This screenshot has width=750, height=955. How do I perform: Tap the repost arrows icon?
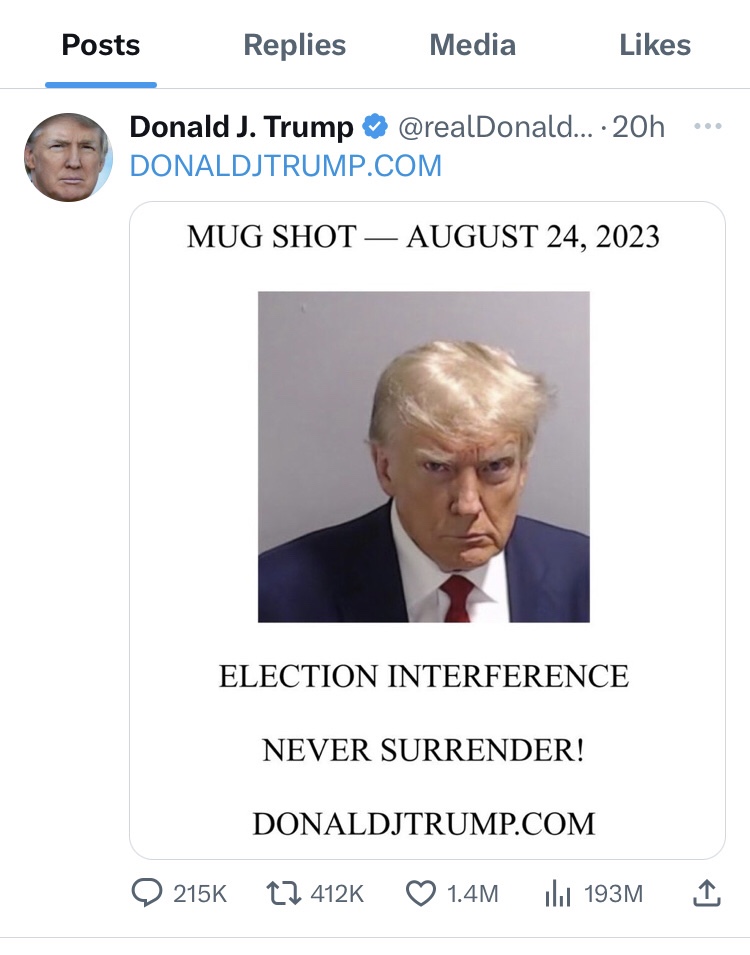click(x=285, y=893)
